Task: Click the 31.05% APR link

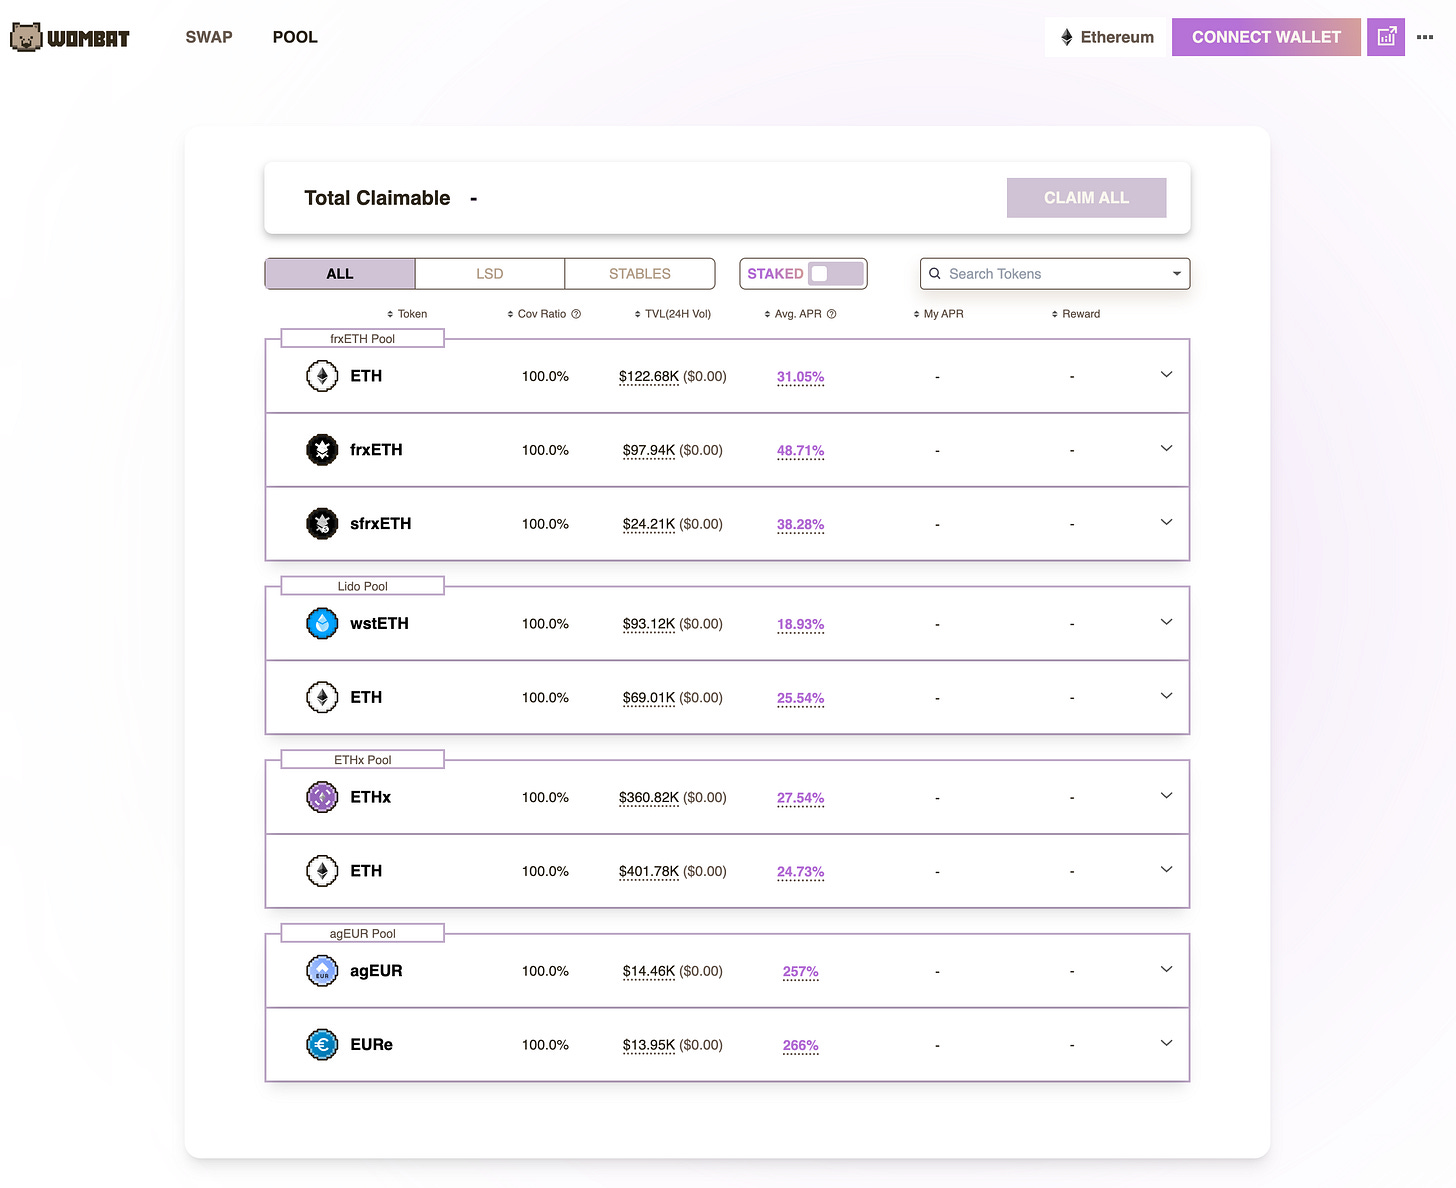Action: 800,377
